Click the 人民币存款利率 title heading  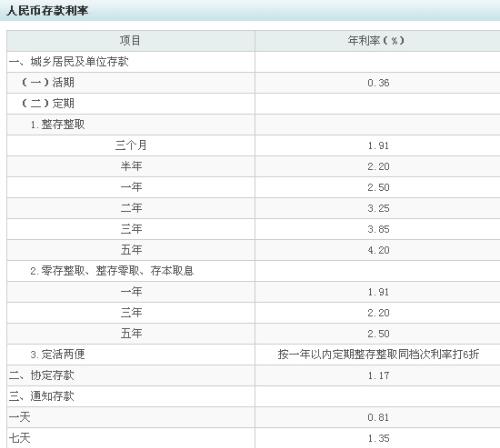click(x=47, y=11)
